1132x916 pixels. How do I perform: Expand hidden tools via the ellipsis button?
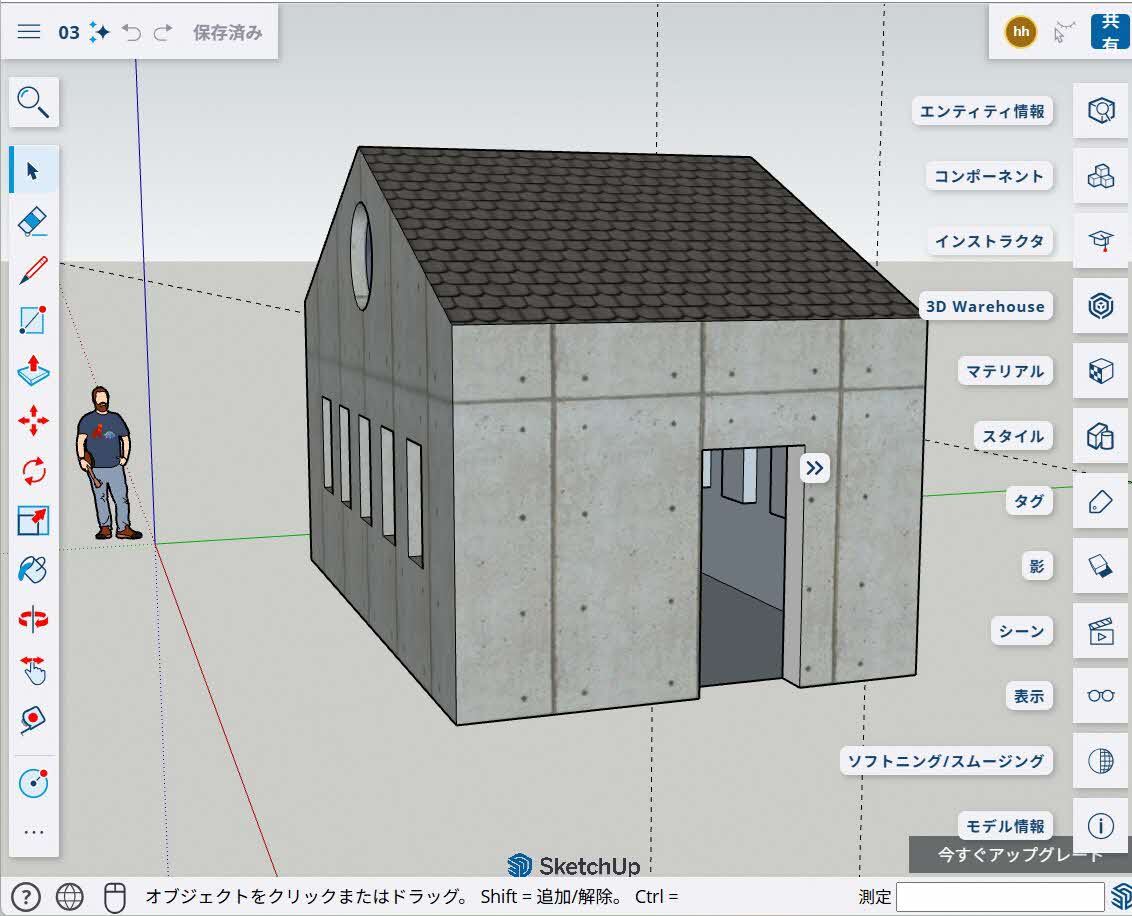tap(33, 831)
